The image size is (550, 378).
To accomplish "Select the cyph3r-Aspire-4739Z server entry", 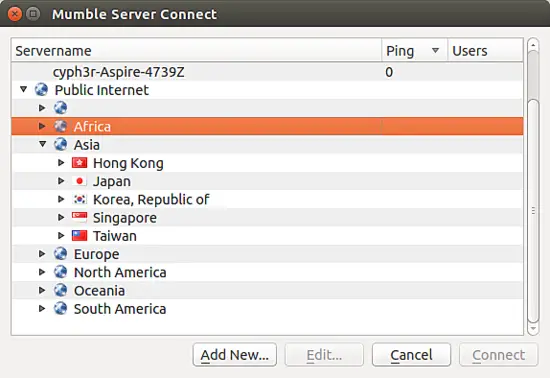I will pyautogui.click(x=267, y=72).
